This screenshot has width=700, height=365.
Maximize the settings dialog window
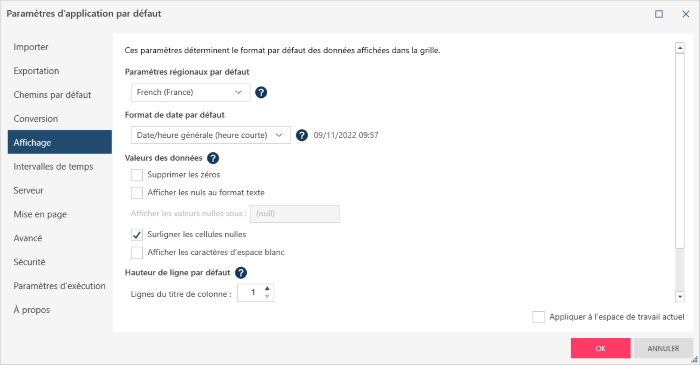(658, 14)
